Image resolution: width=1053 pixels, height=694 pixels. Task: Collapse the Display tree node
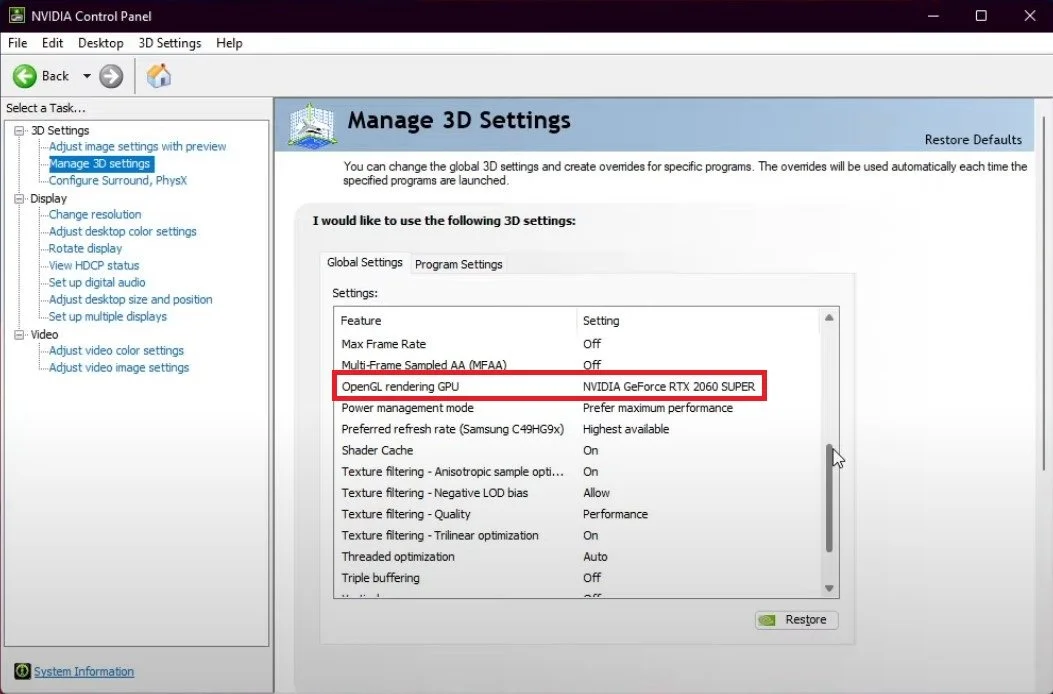pyautogui.click(x=19, y=199)
